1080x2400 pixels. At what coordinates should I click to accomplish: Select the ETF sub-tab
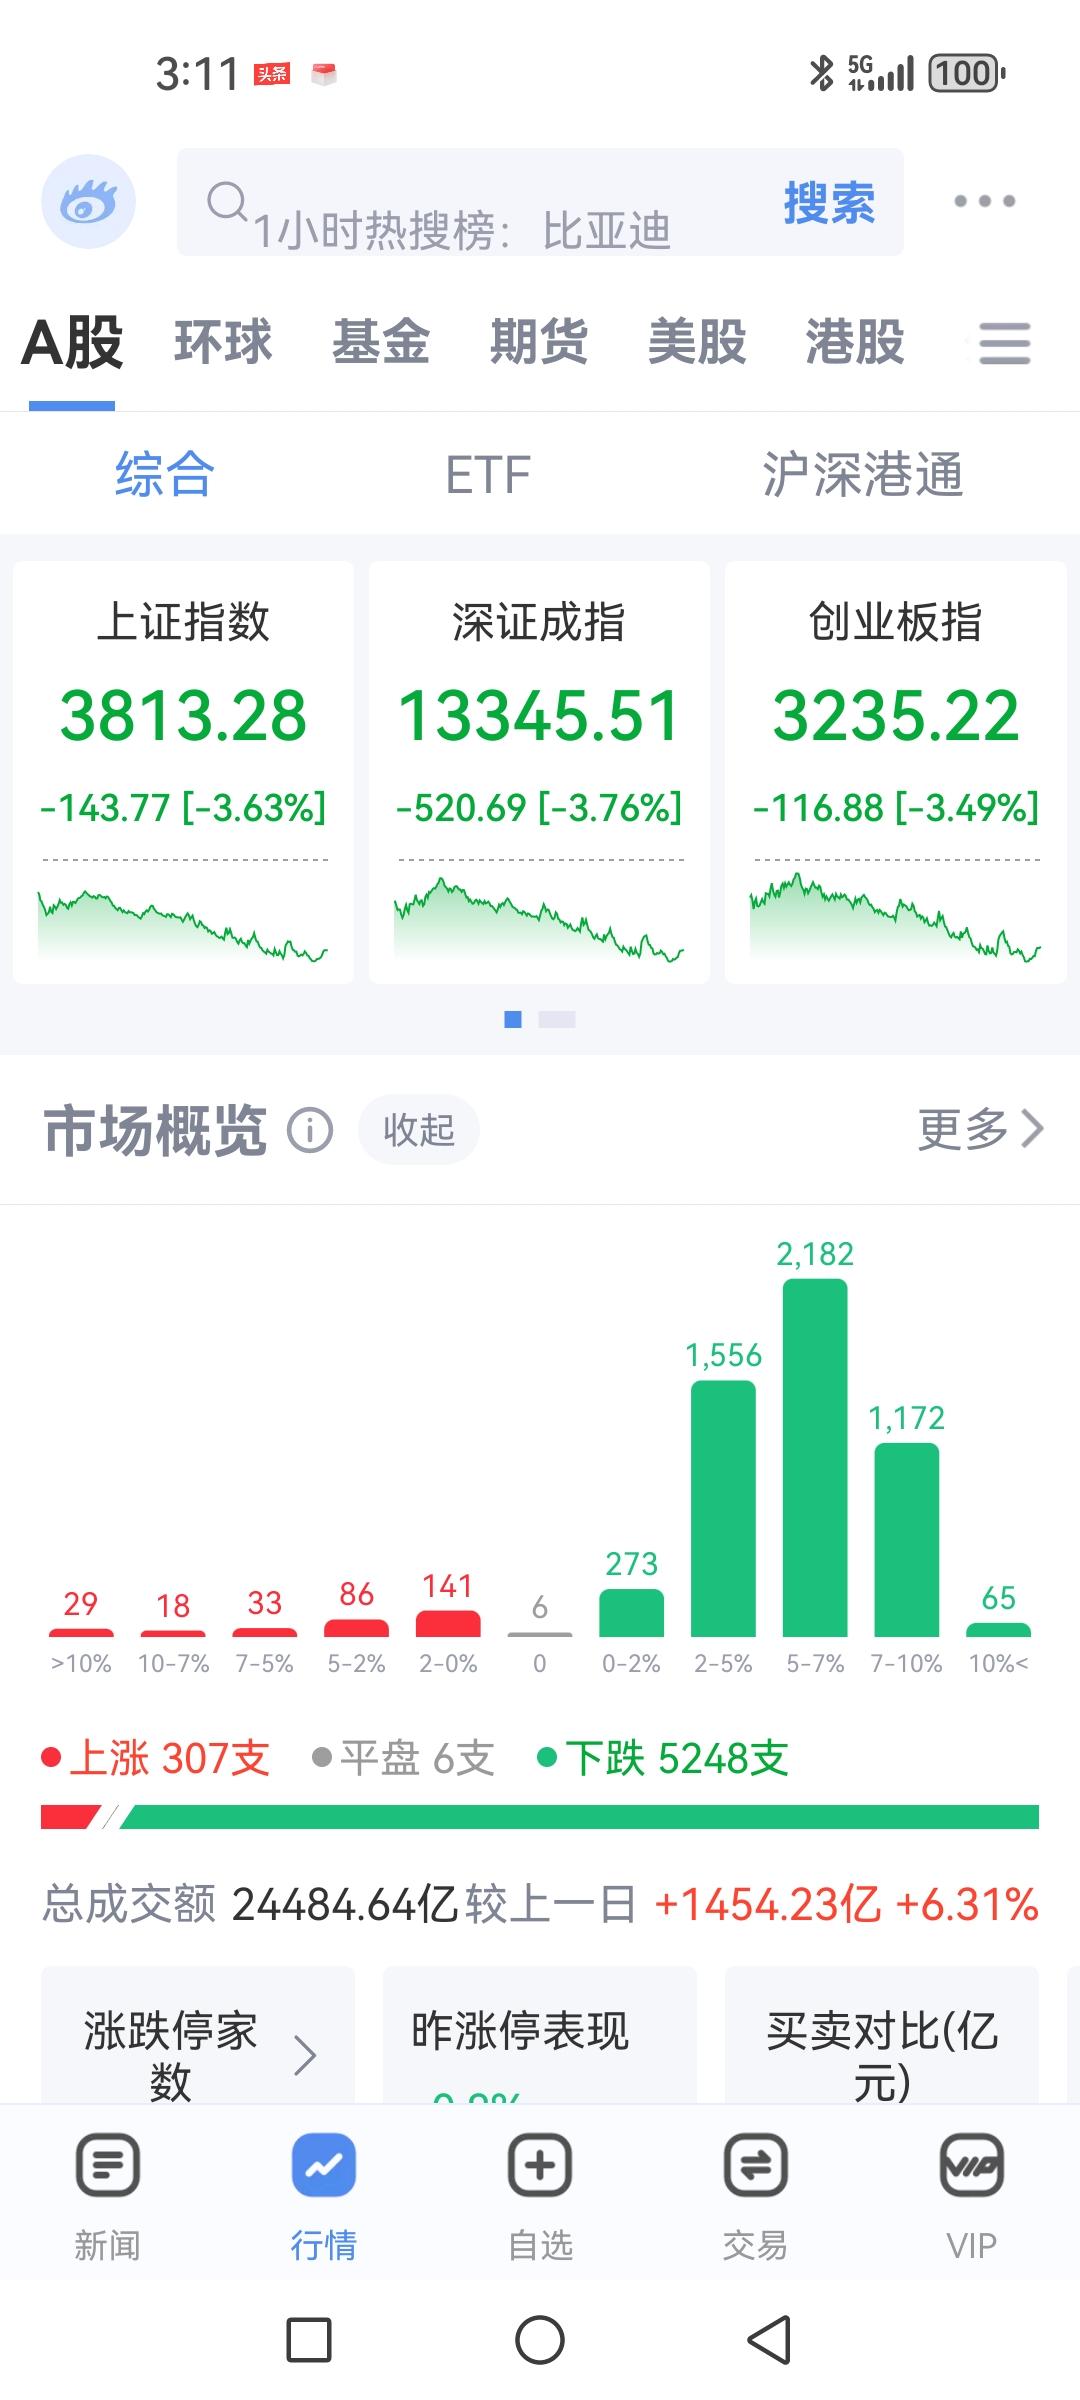point(487,475)
